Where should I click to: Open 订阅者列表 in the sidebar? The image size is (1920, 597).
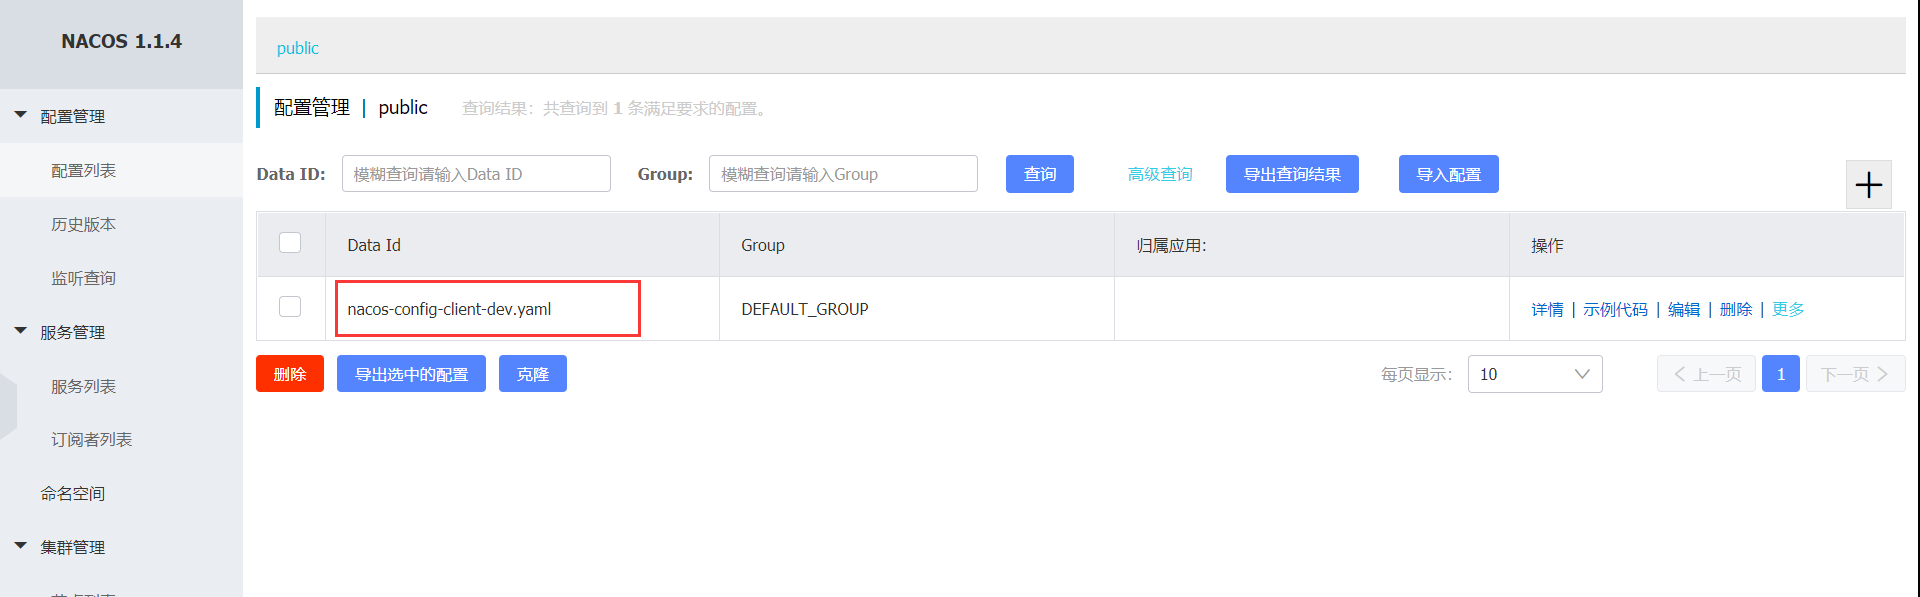pyautogui.click(x=92, y=440)
